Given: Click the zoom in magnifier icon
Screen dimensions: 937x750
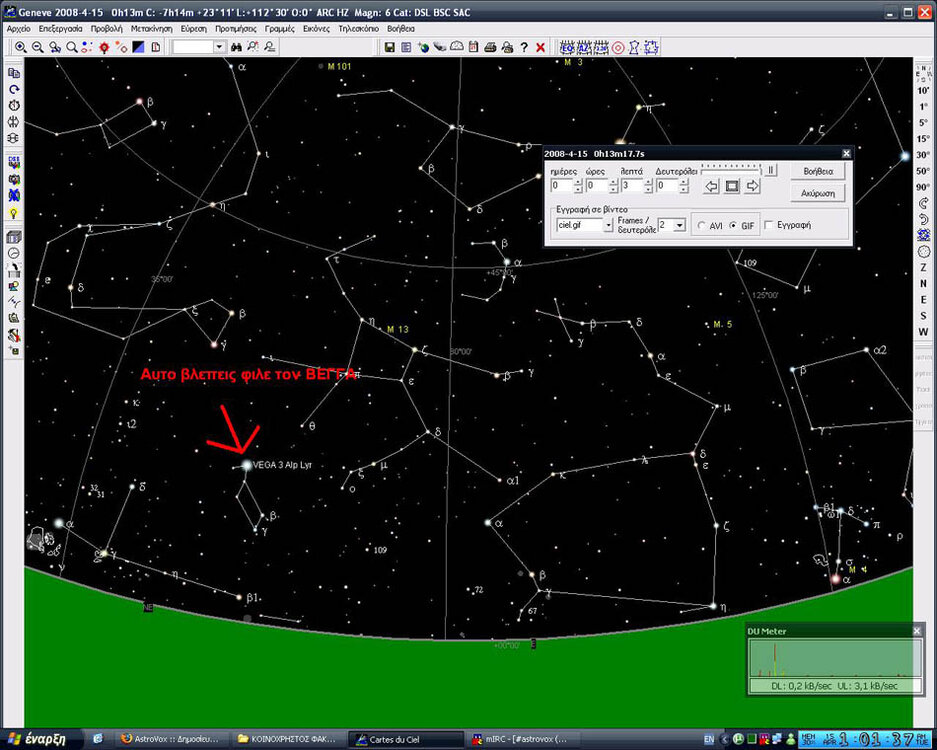Looking at the screenshot, I should (21, 47).
